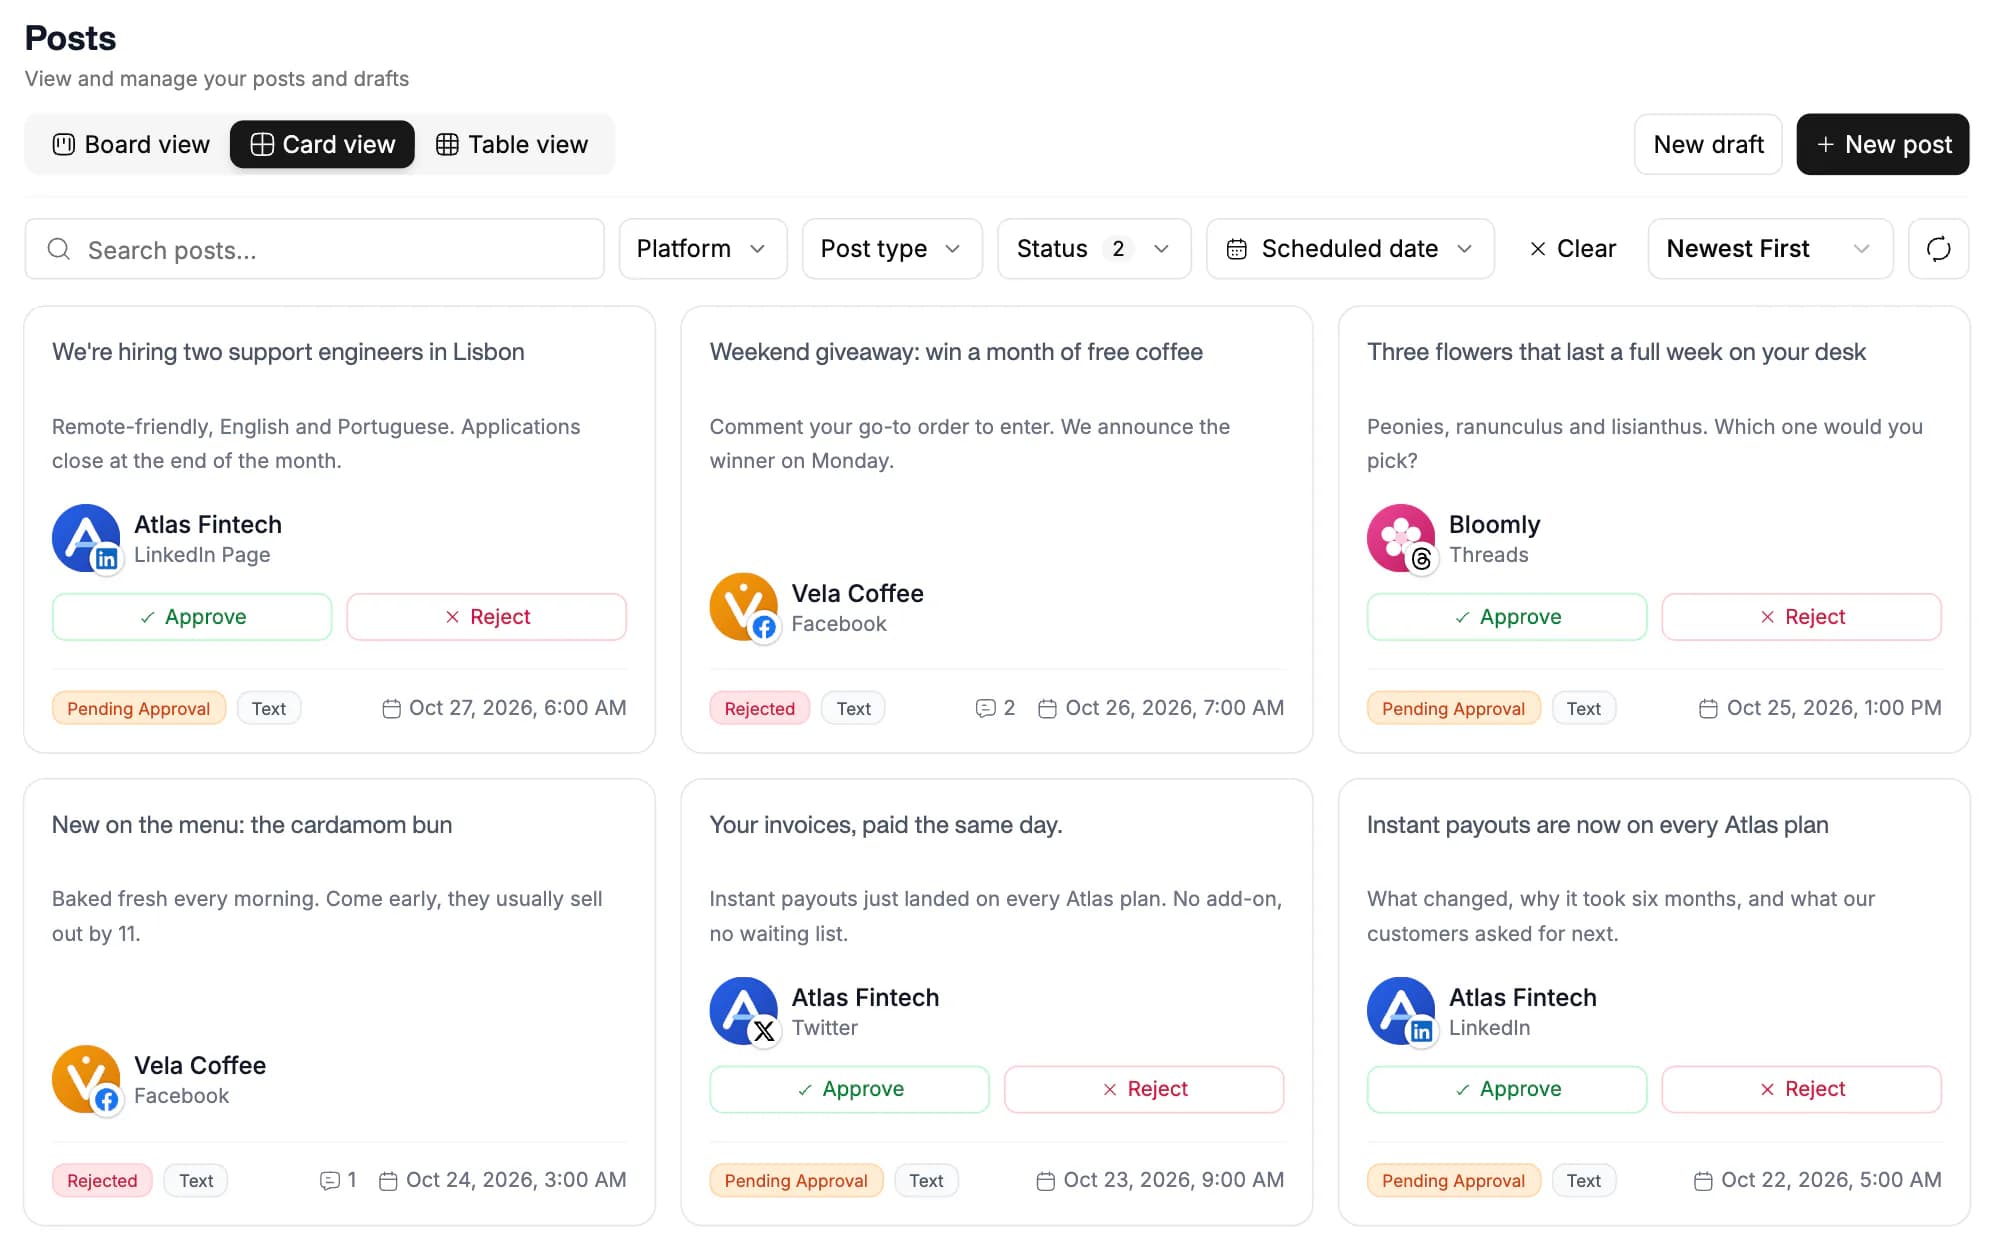Viewport: 2000px width, 1250px height.
Task: Open the Scheduled date filter
Action: 1350,249
